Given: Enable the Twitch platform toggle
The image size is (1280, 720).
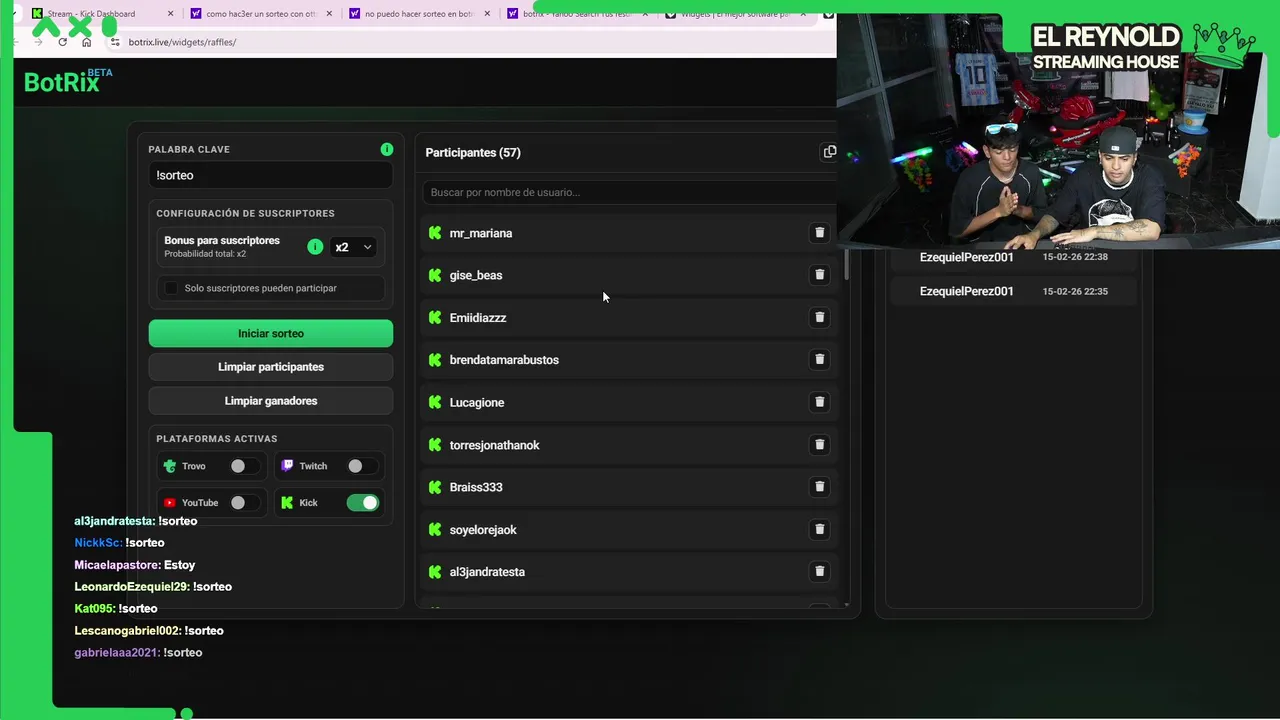Looking at the screenshot, I should (361, 466).
